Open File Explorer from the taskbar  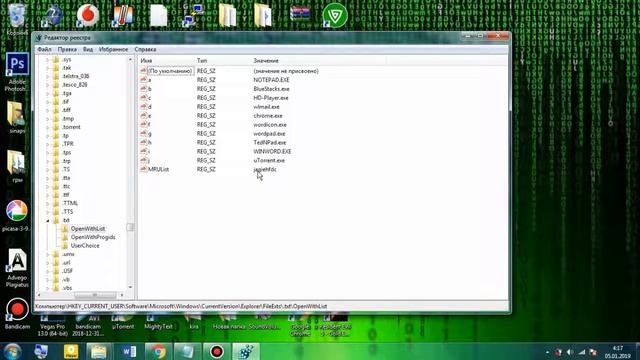tap(99, 351)
